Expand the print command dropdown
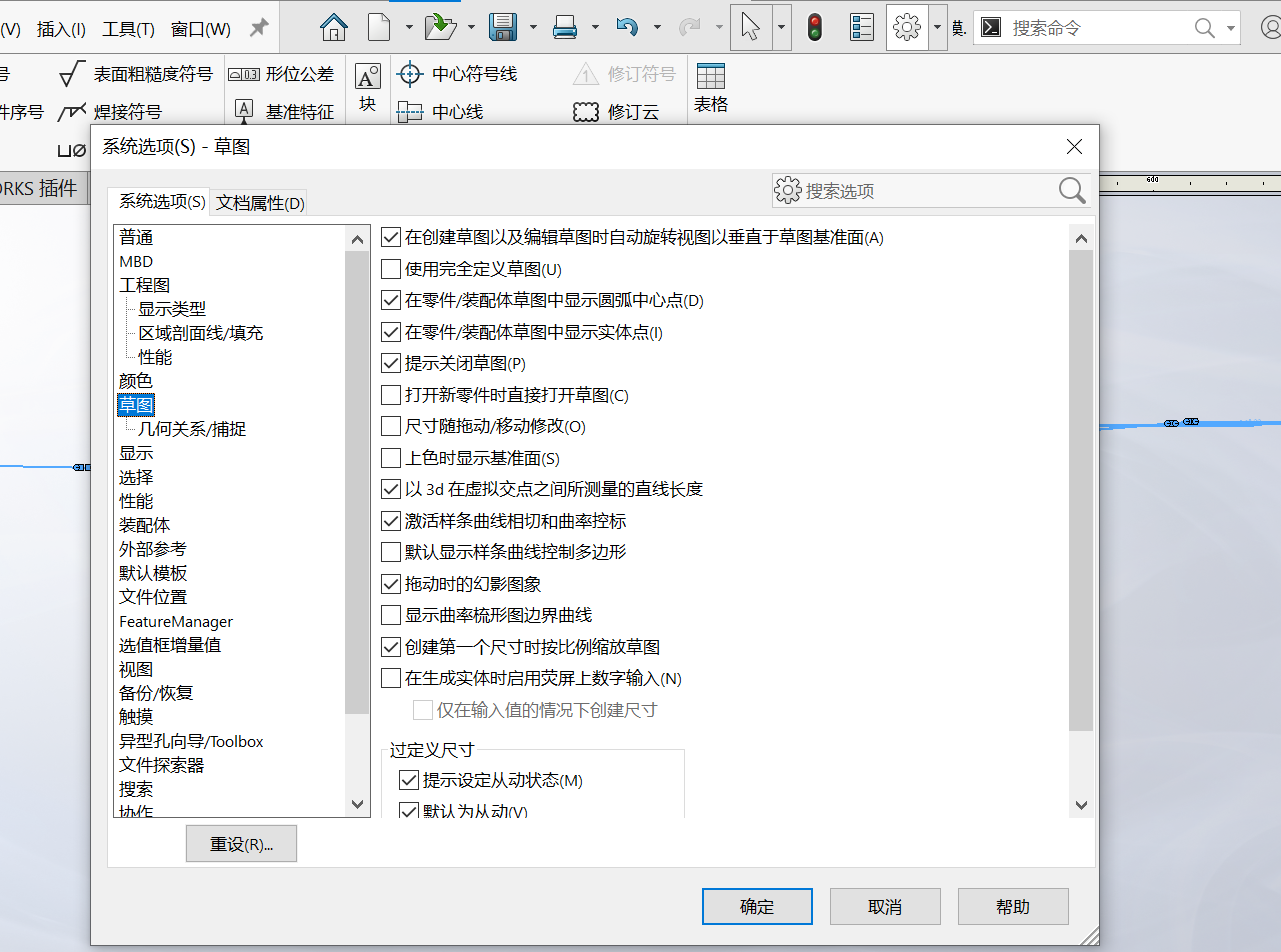 pyautogui.click(x=595, y=27)
